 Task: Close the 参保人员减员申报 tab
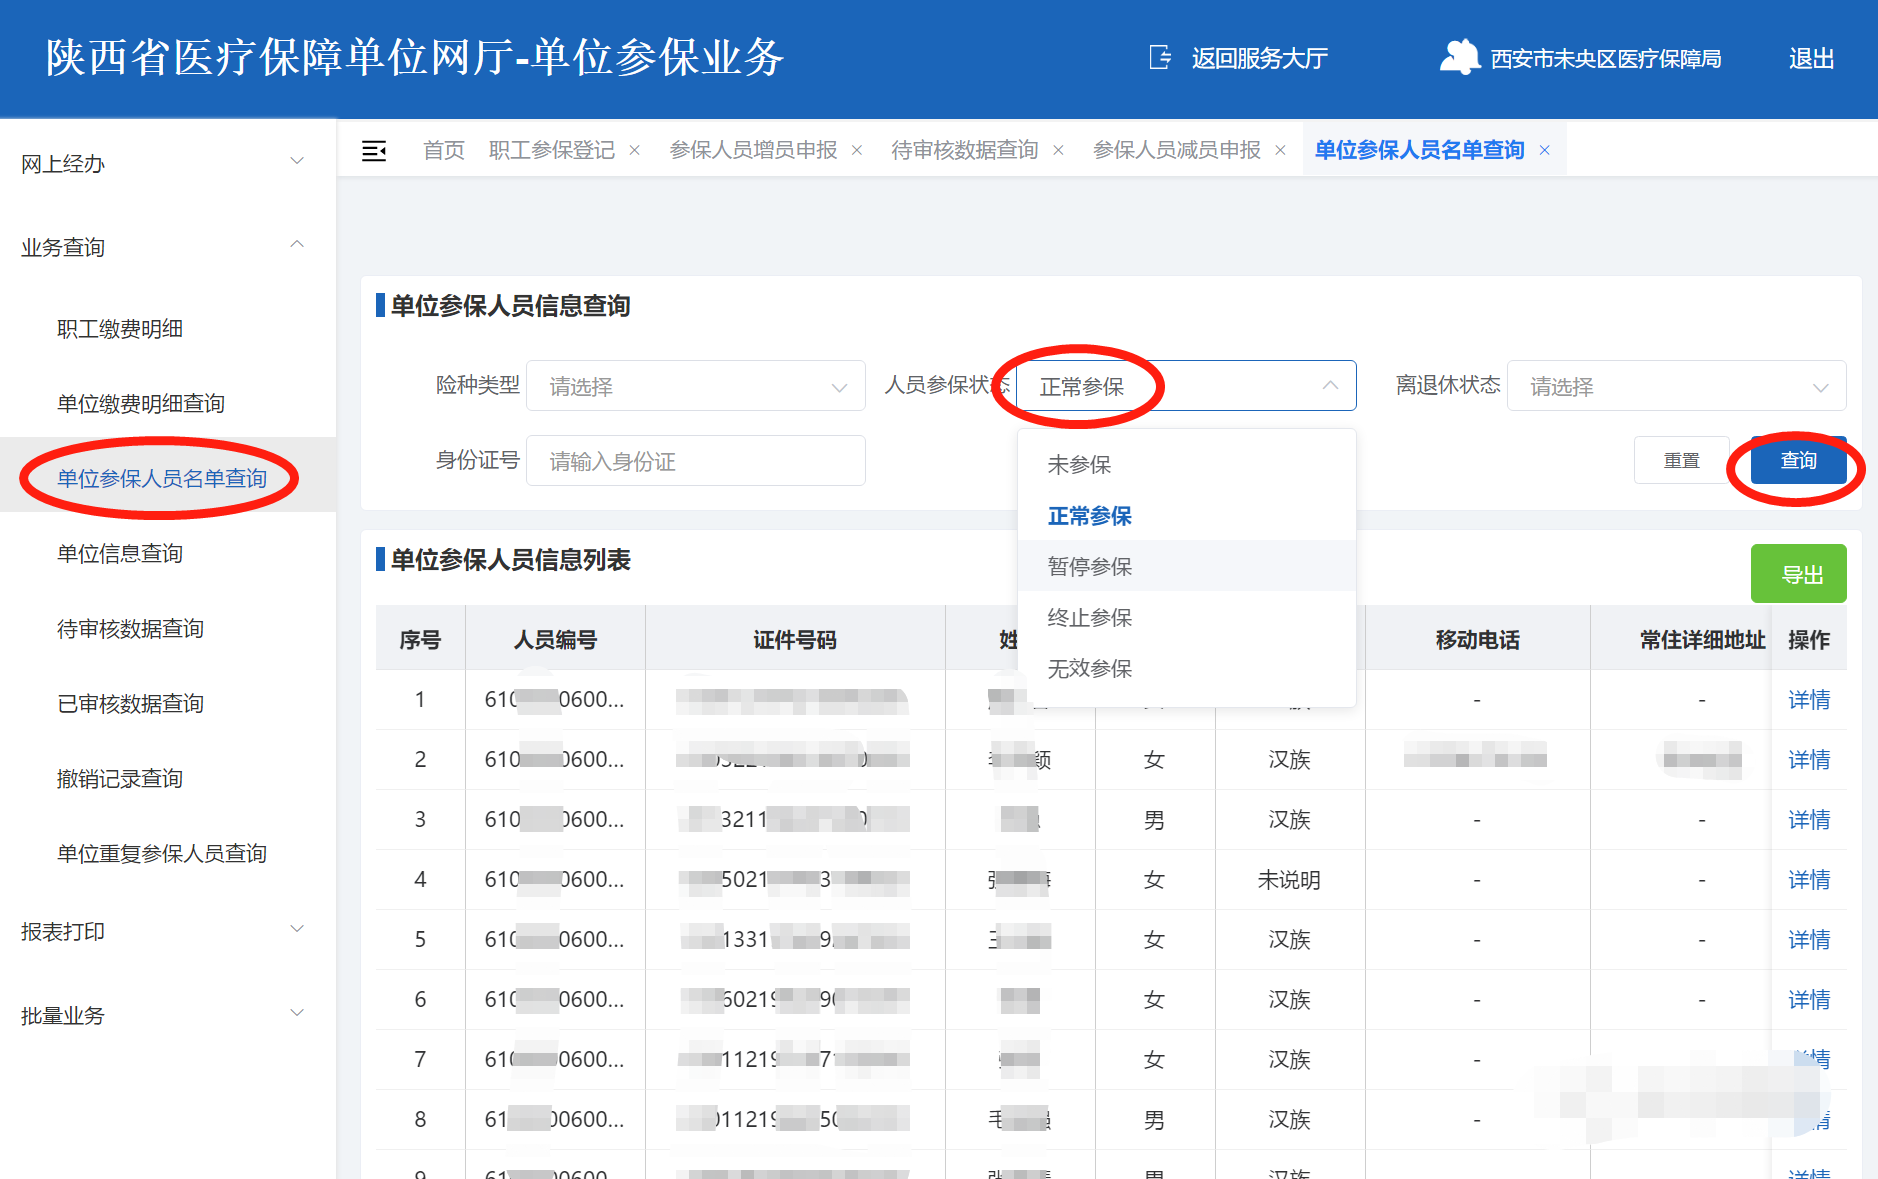(x=1280, y=151)
